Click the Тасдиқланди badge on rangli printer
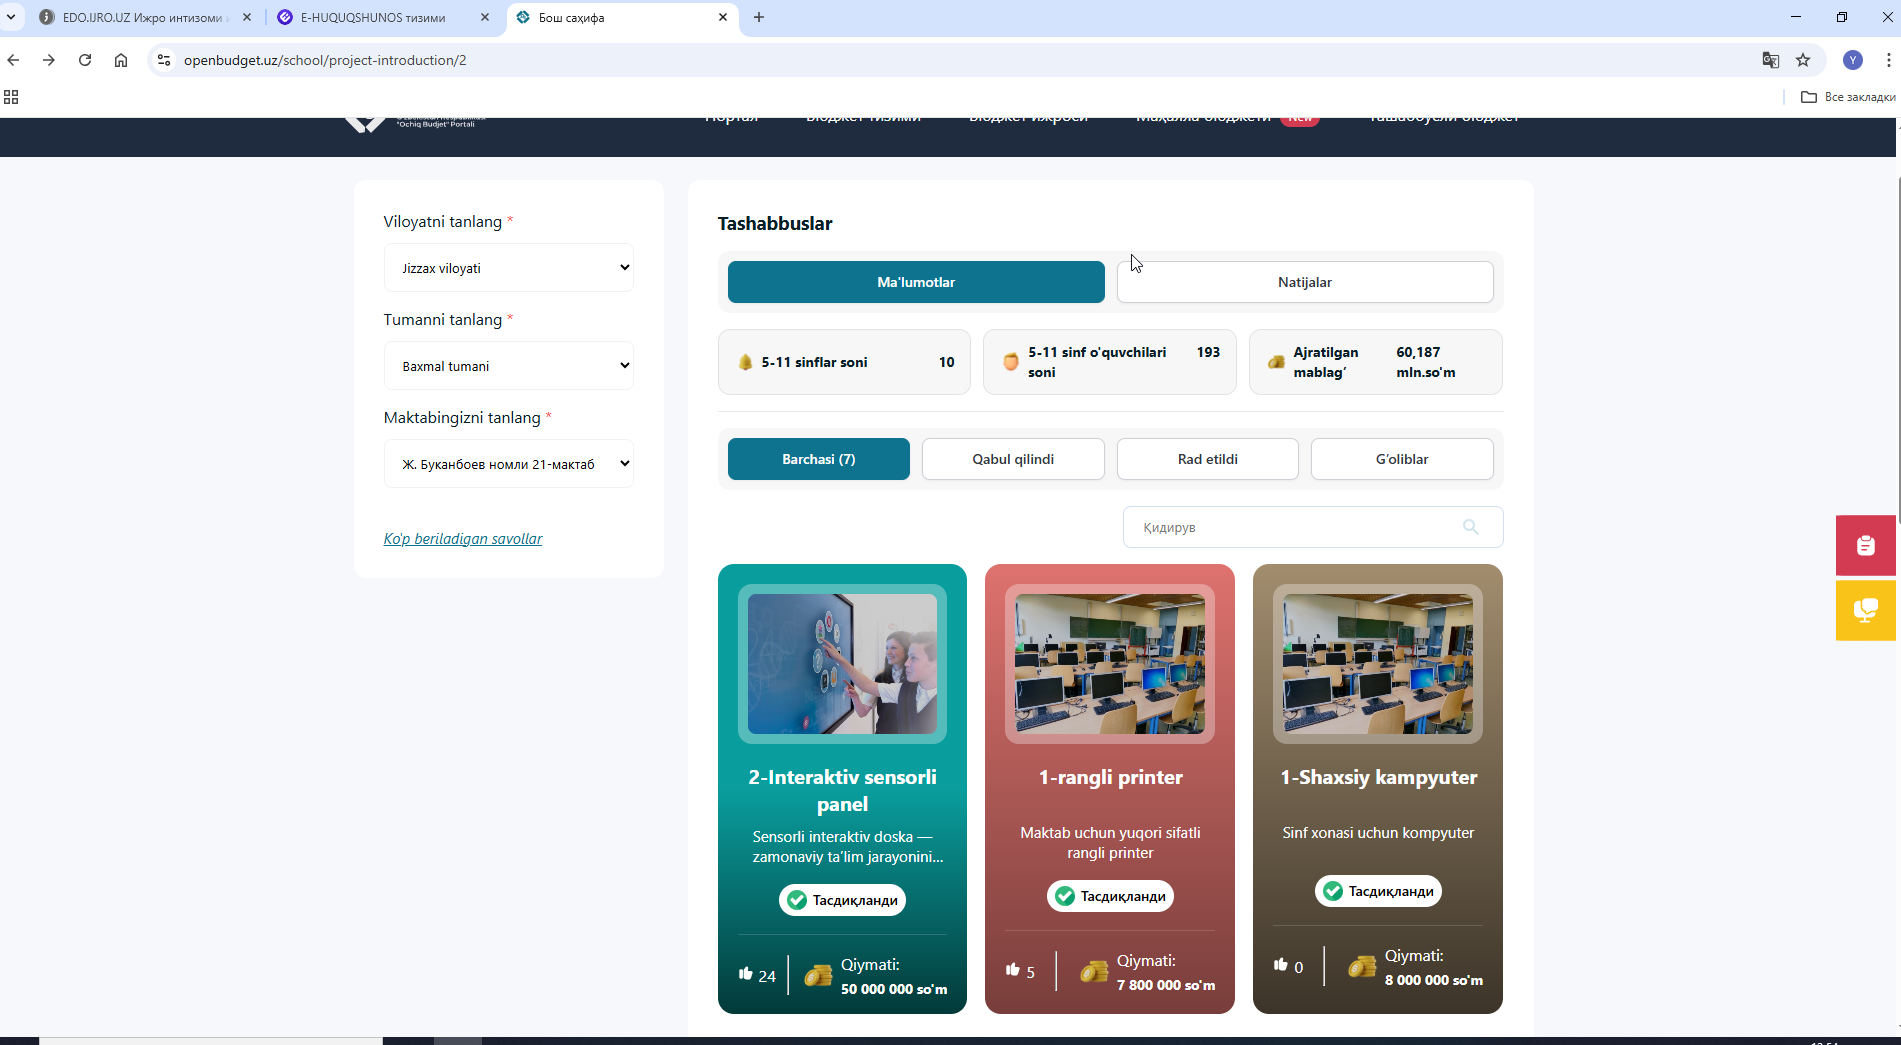This screenshot has height=1045, width=1901. (1110, 896)
